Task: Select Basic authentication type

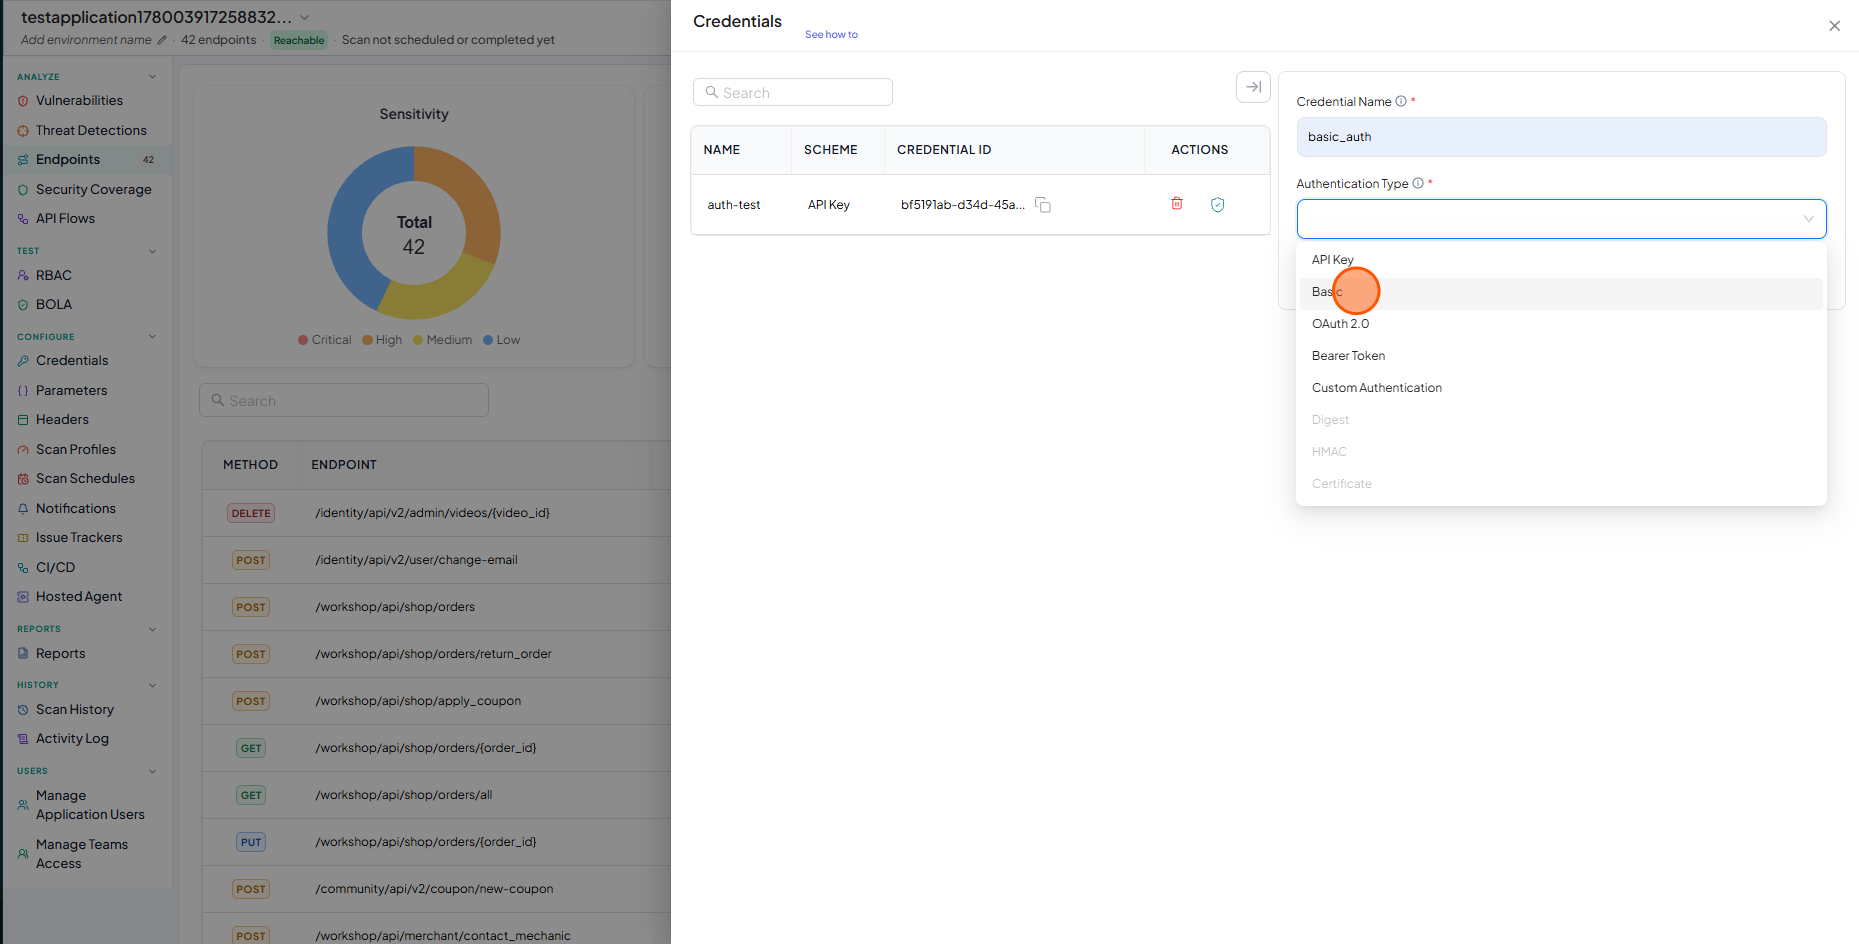Action: coord(1561,292)
